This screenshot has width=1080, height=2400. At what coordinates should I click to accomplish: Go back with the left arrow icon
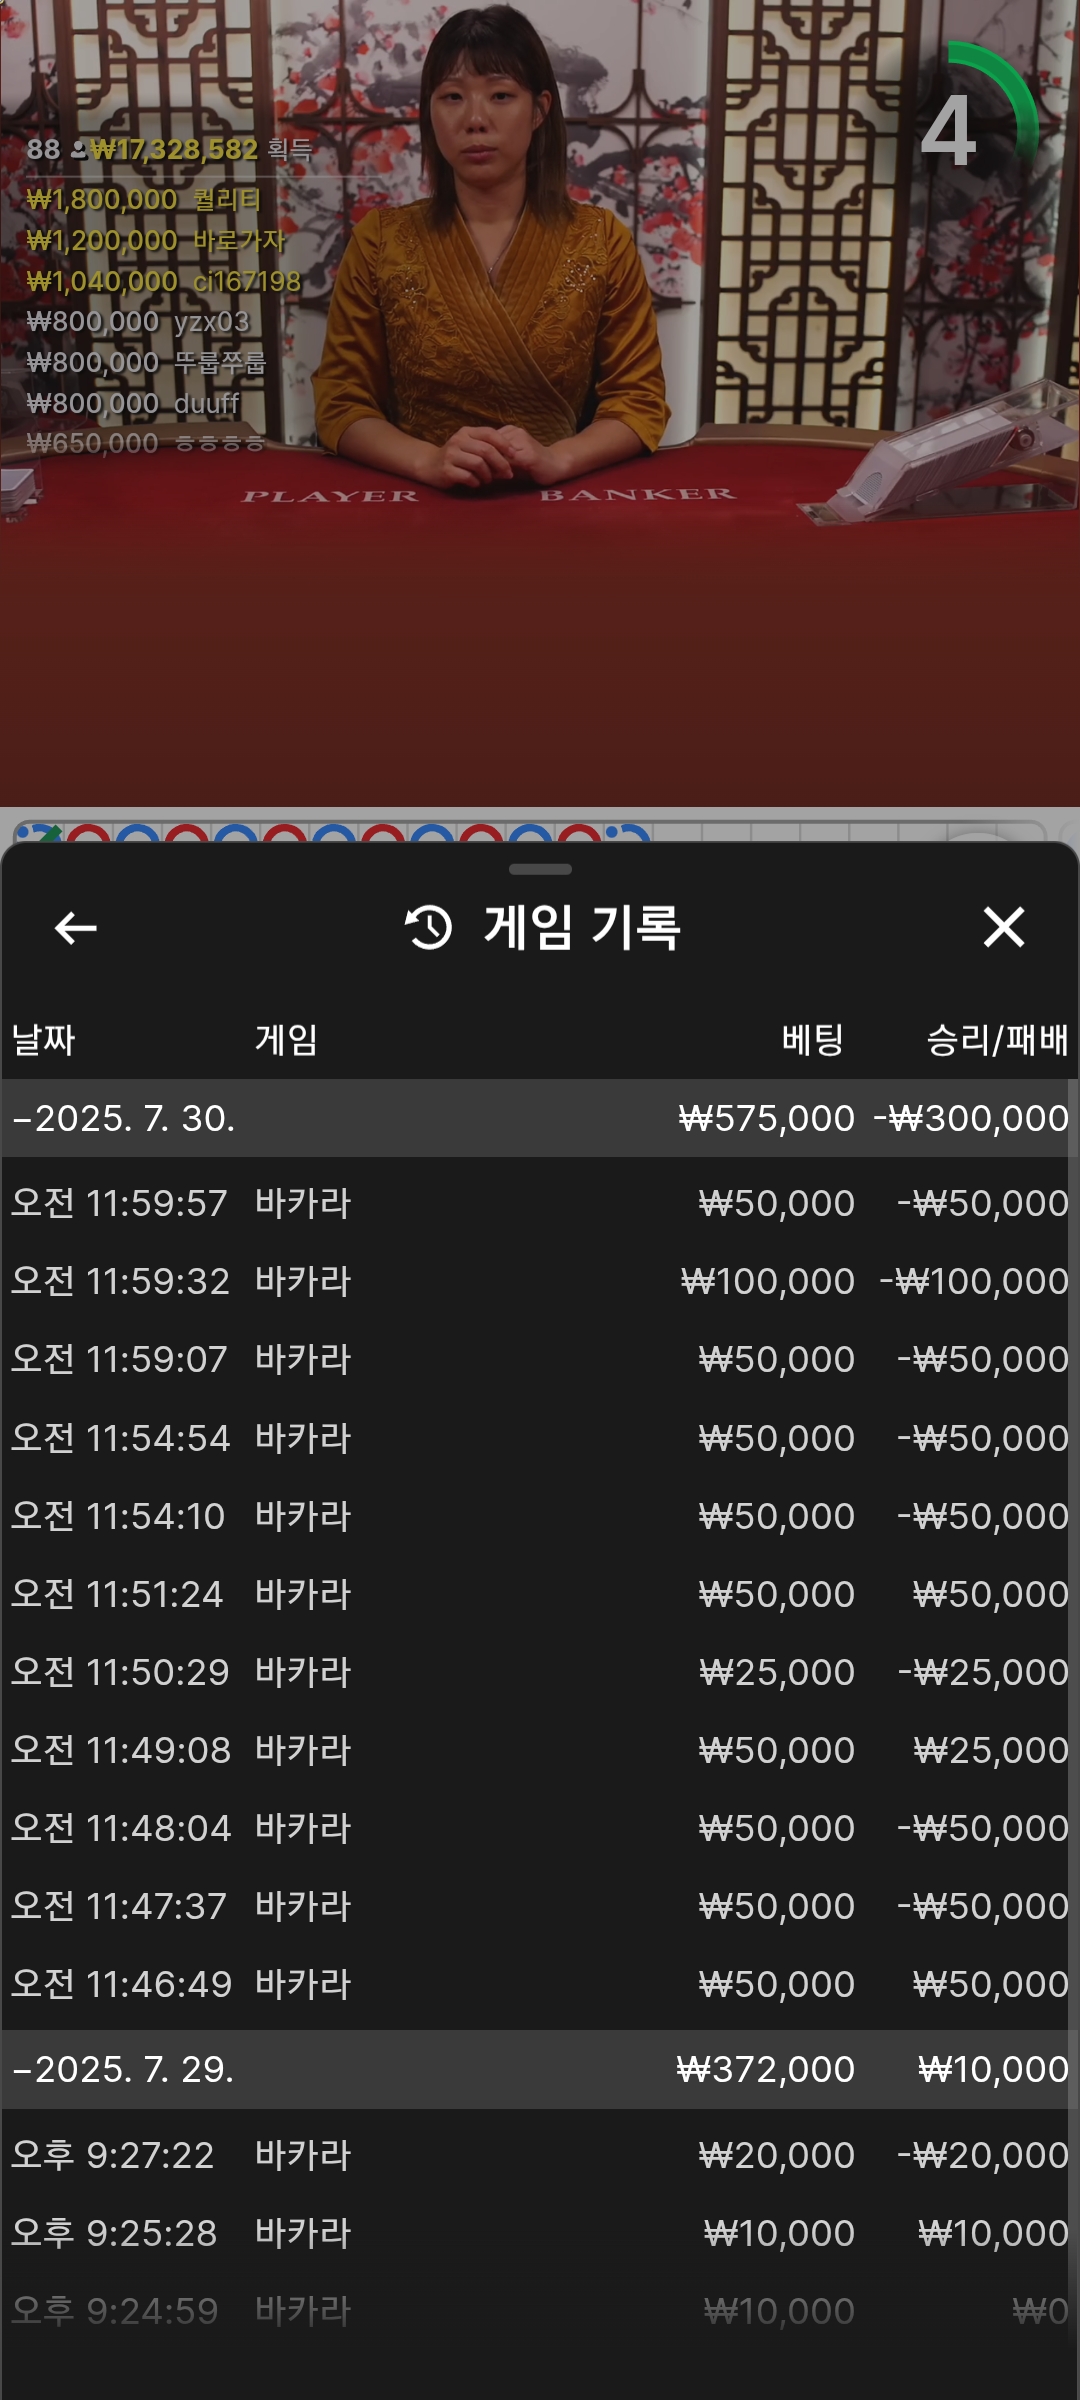75,928
